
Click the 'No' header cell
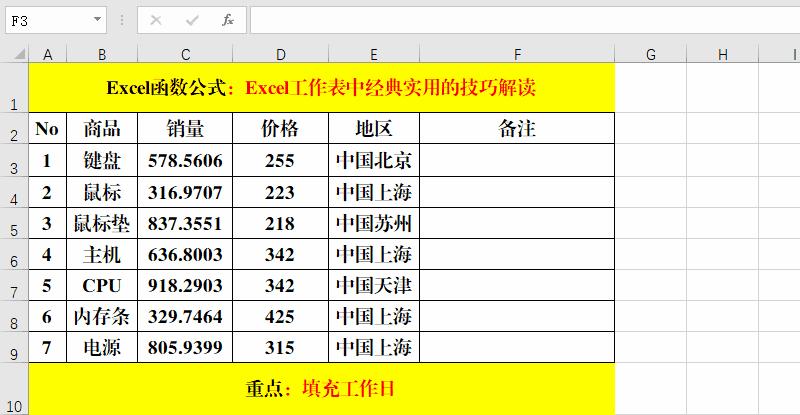[47, 128]
